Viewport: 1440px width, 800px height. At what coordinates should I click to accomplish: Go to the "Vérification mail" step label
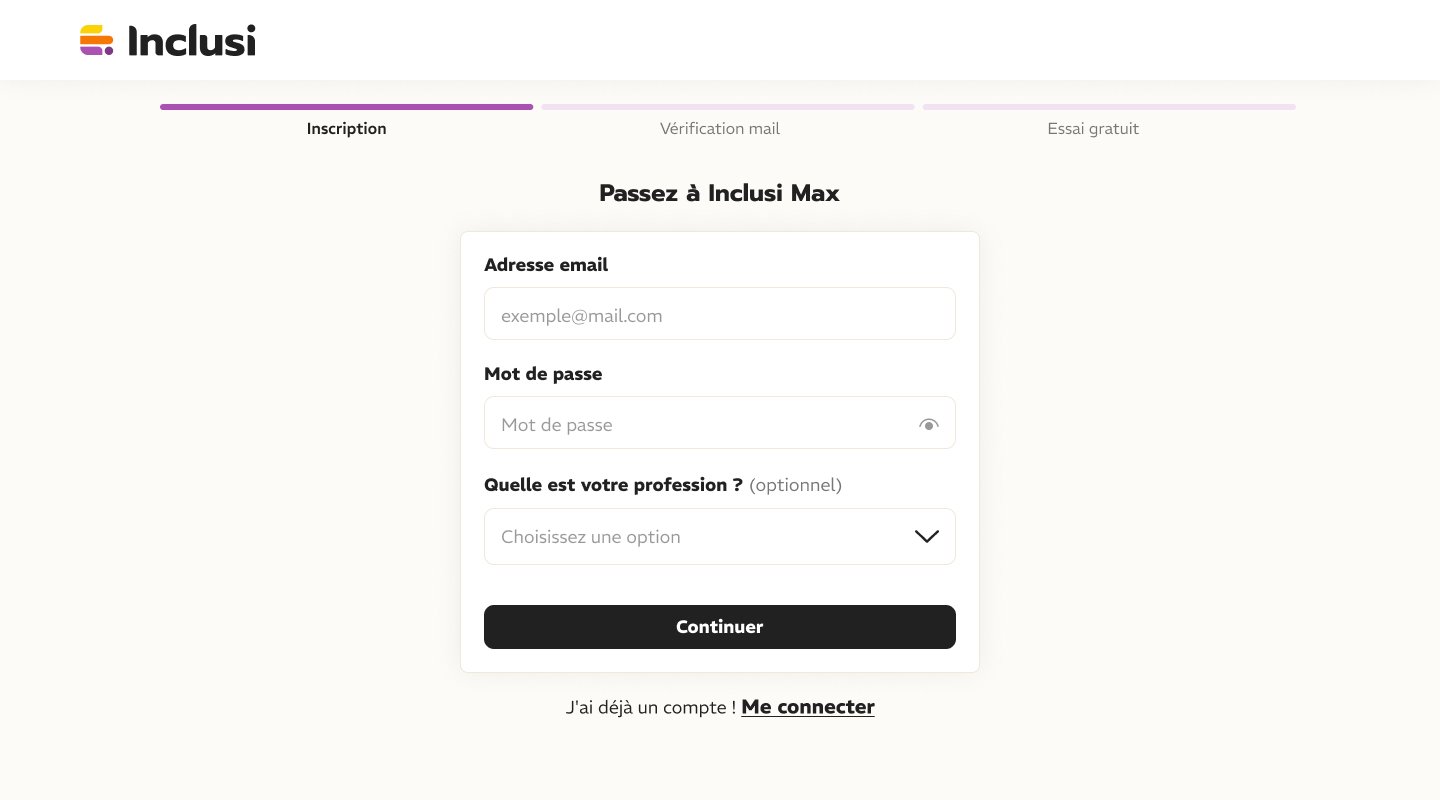[720, 129]
